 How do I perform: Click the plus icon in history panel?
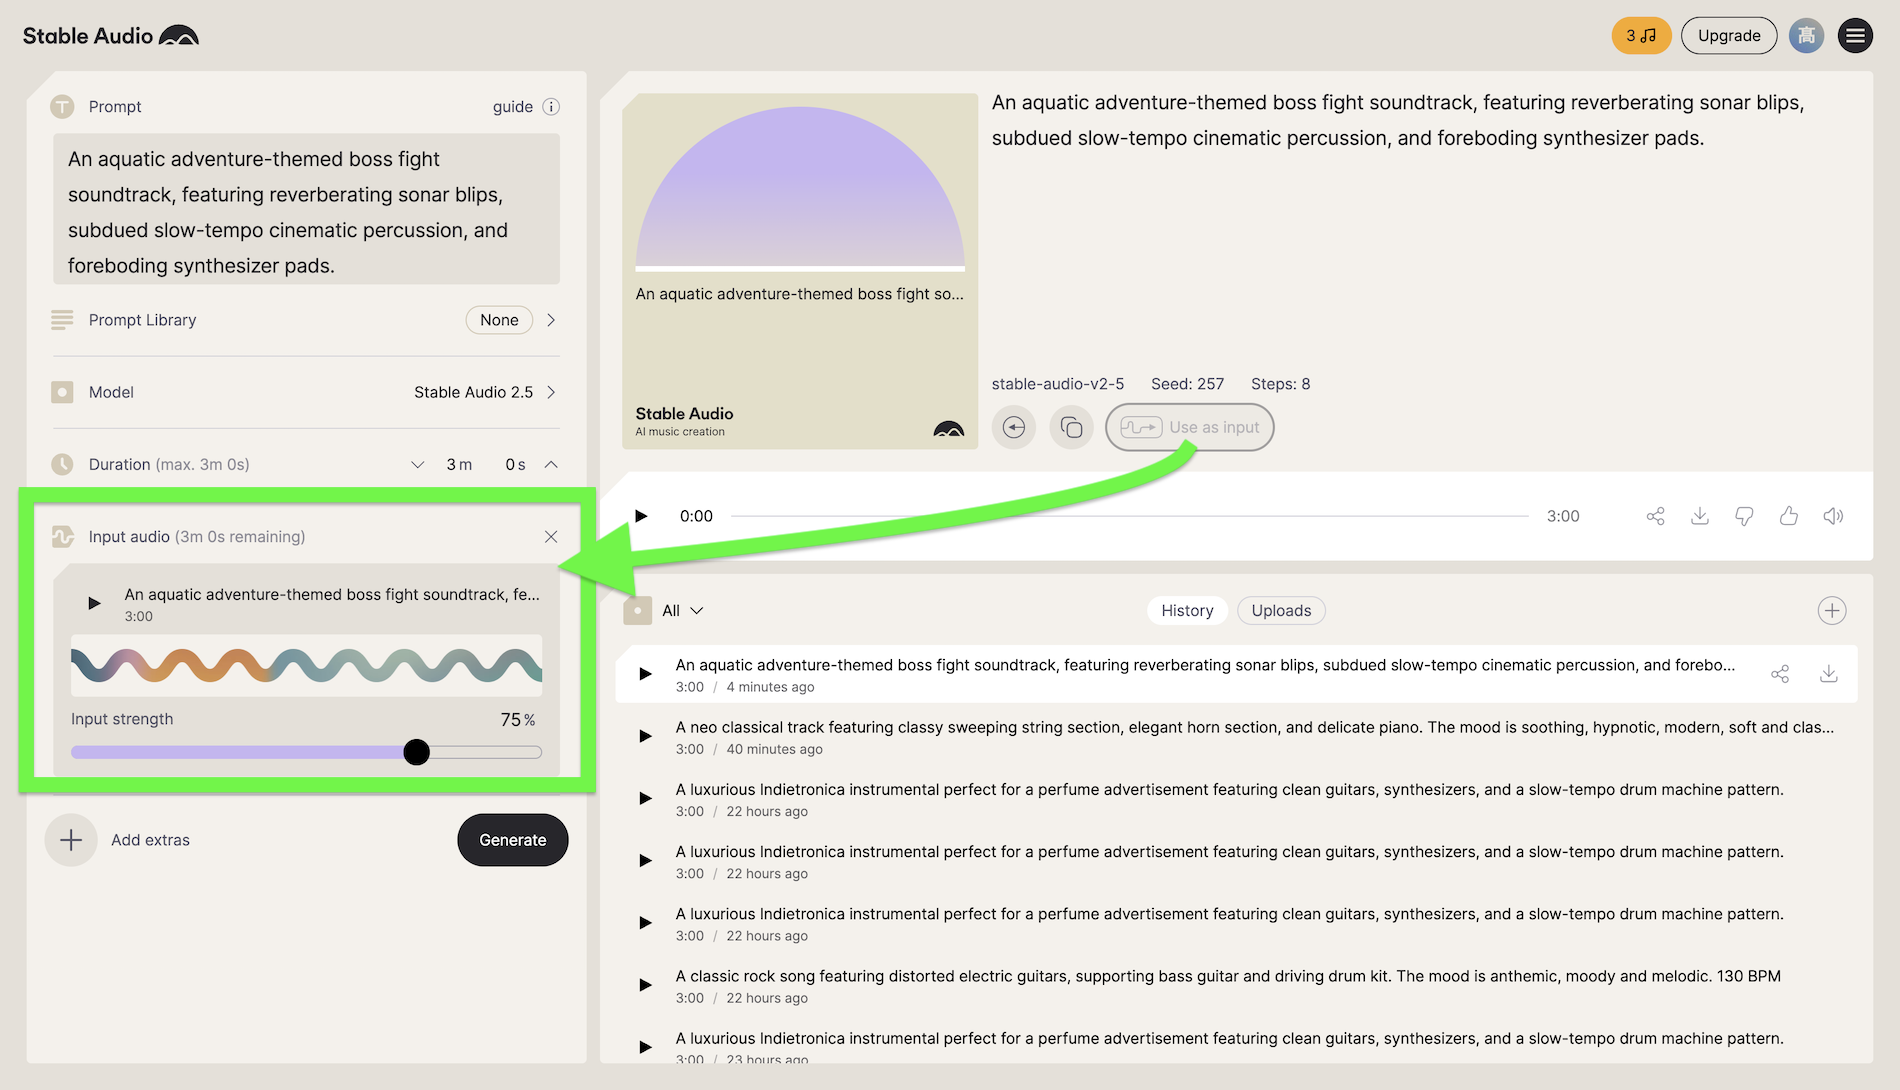[1831, 611]
